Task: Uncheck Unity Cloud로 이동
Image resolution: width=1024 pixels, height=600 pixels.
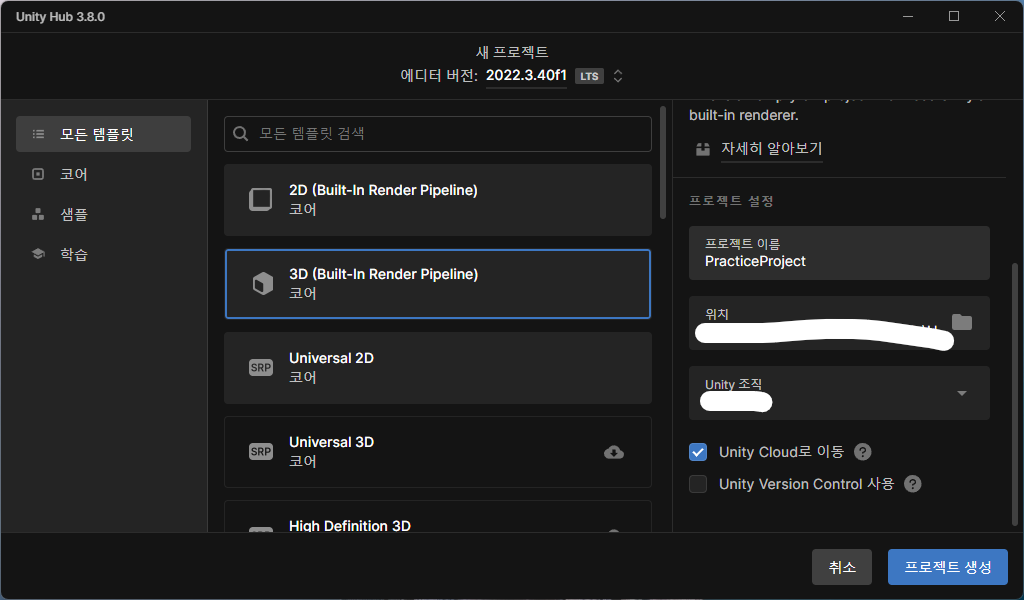Action: click(698, 452)
